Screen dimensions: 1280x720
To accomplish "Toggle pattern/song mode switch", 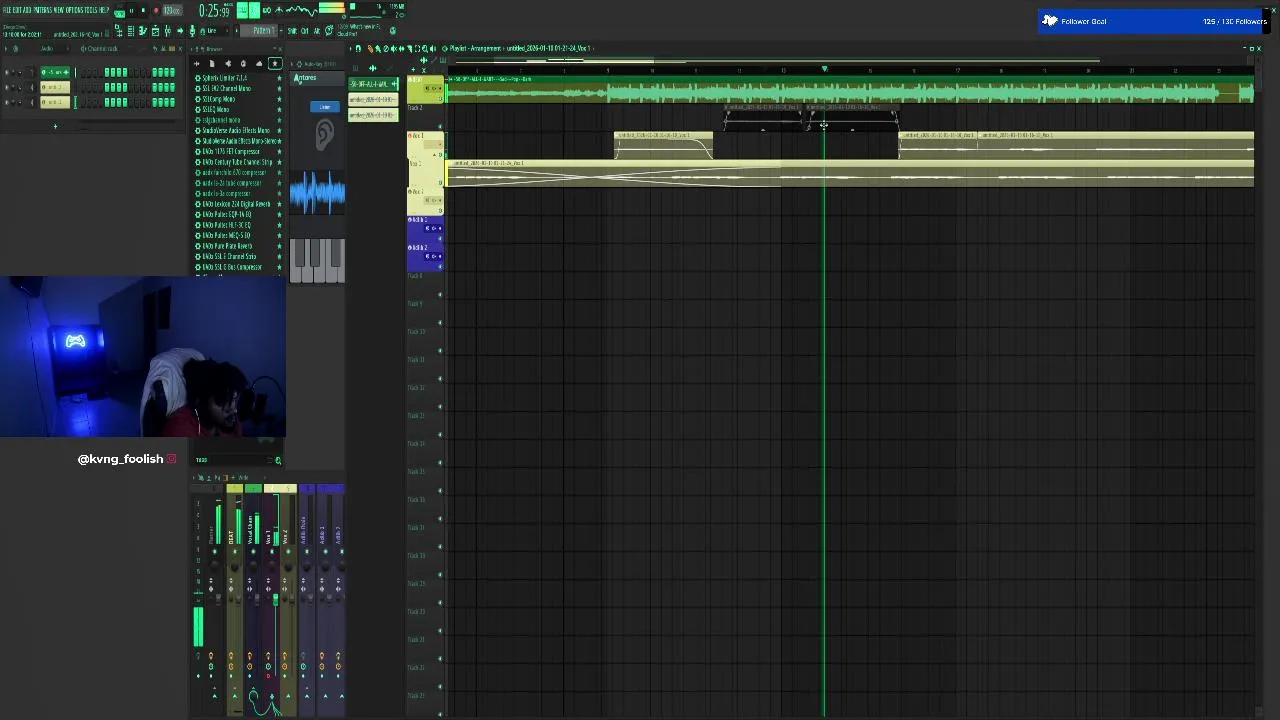I will pos(119,13).
